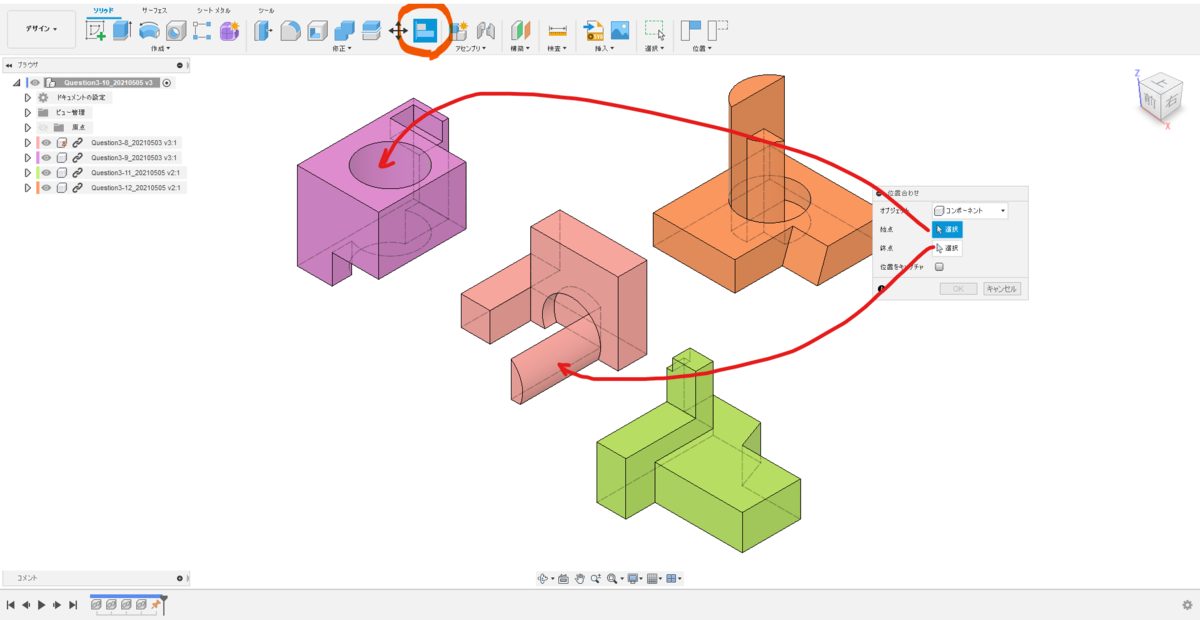Collapse the Browser panel with the double arrows
This screenshot has height=620, width=1200.
(x=8, y=65)
